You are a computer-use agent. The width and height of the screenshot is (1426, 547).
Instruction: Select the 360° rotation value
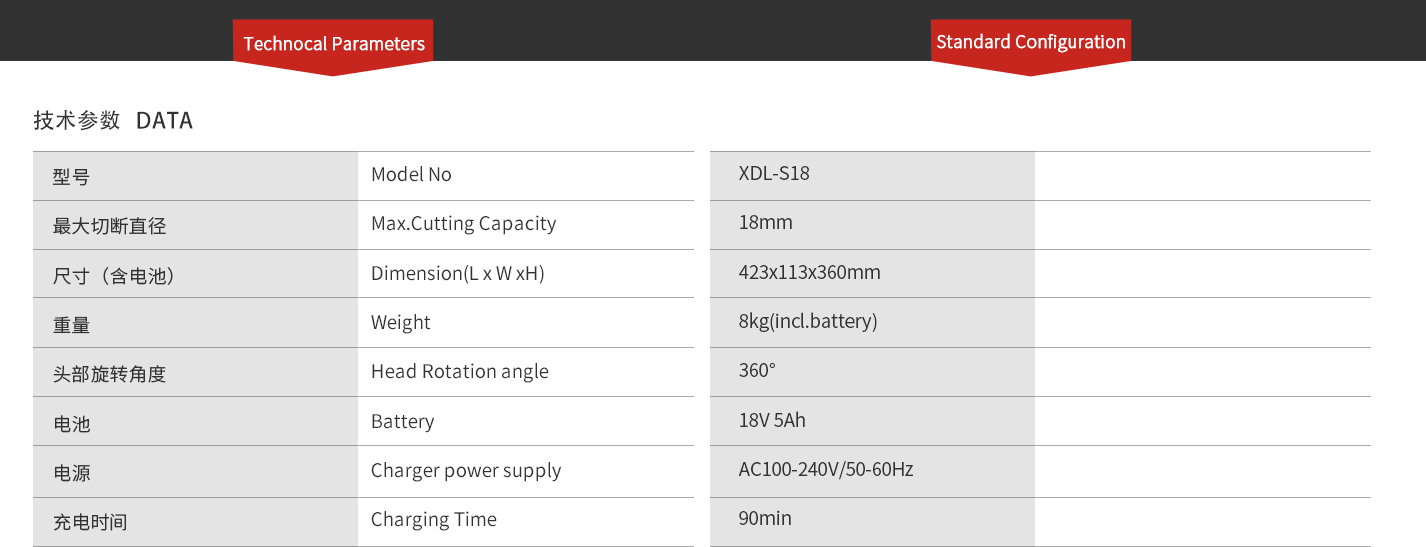tap(757, 371)
